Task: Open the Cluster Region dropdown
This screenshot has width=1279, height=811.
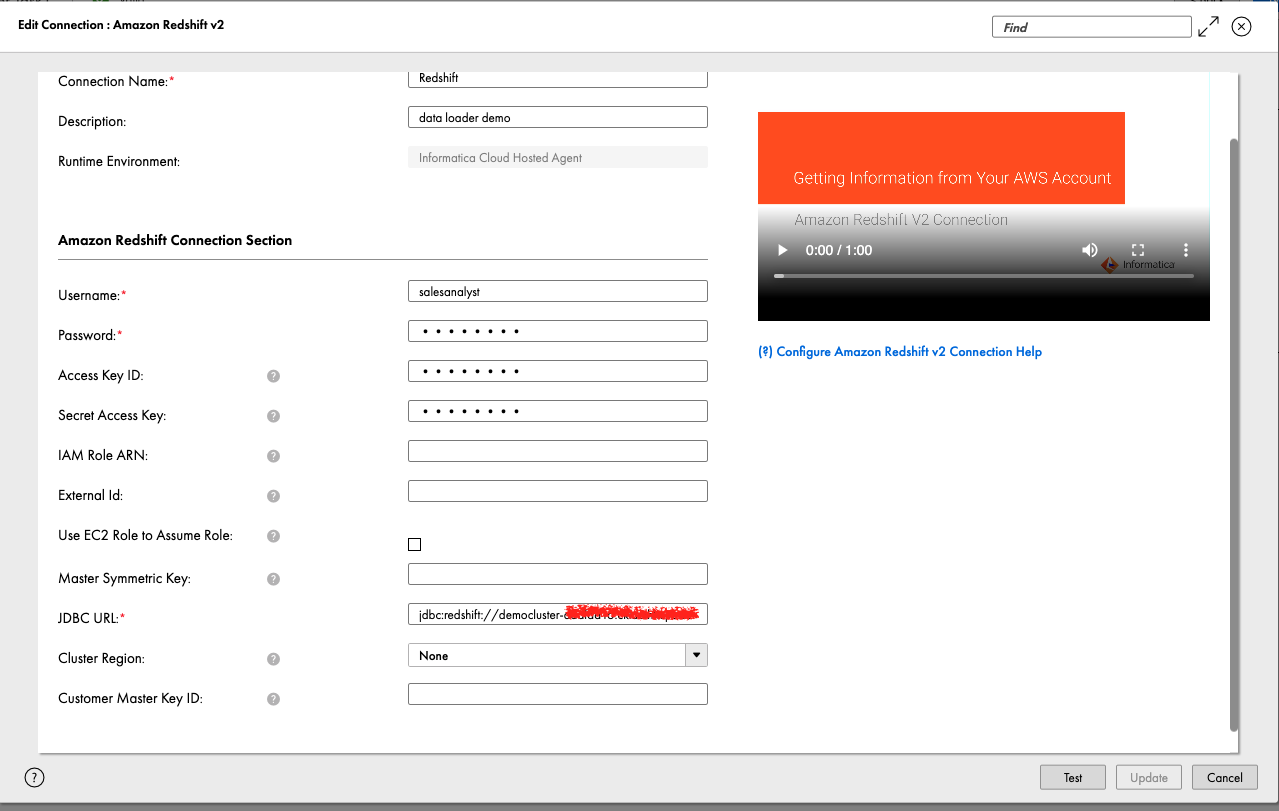Action: coord(557,655)
